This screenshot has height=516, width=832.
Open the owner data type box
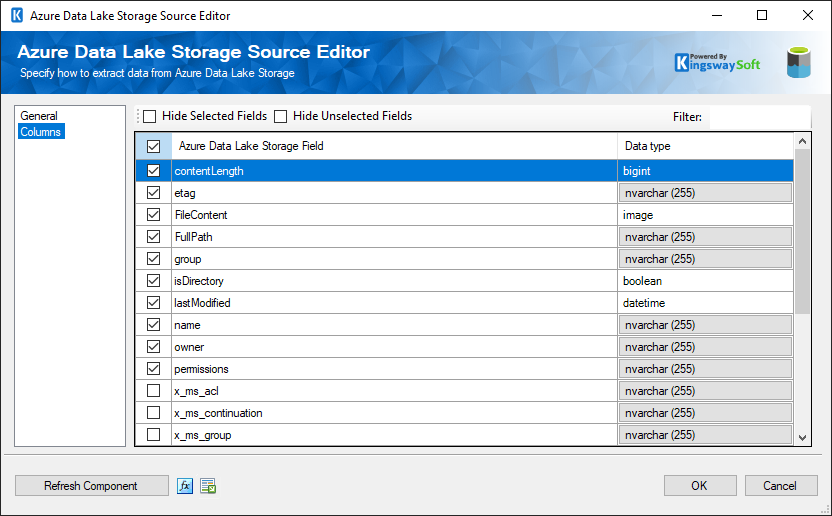pos(705,347)
